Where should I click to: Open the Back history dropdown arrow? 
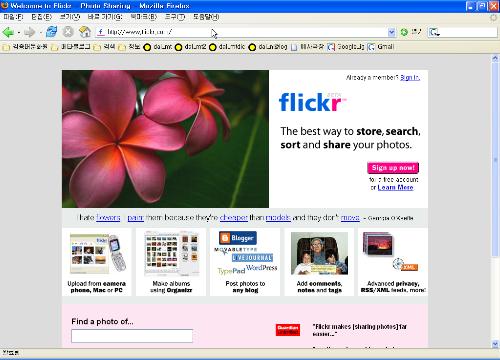[x=19, y=32]
